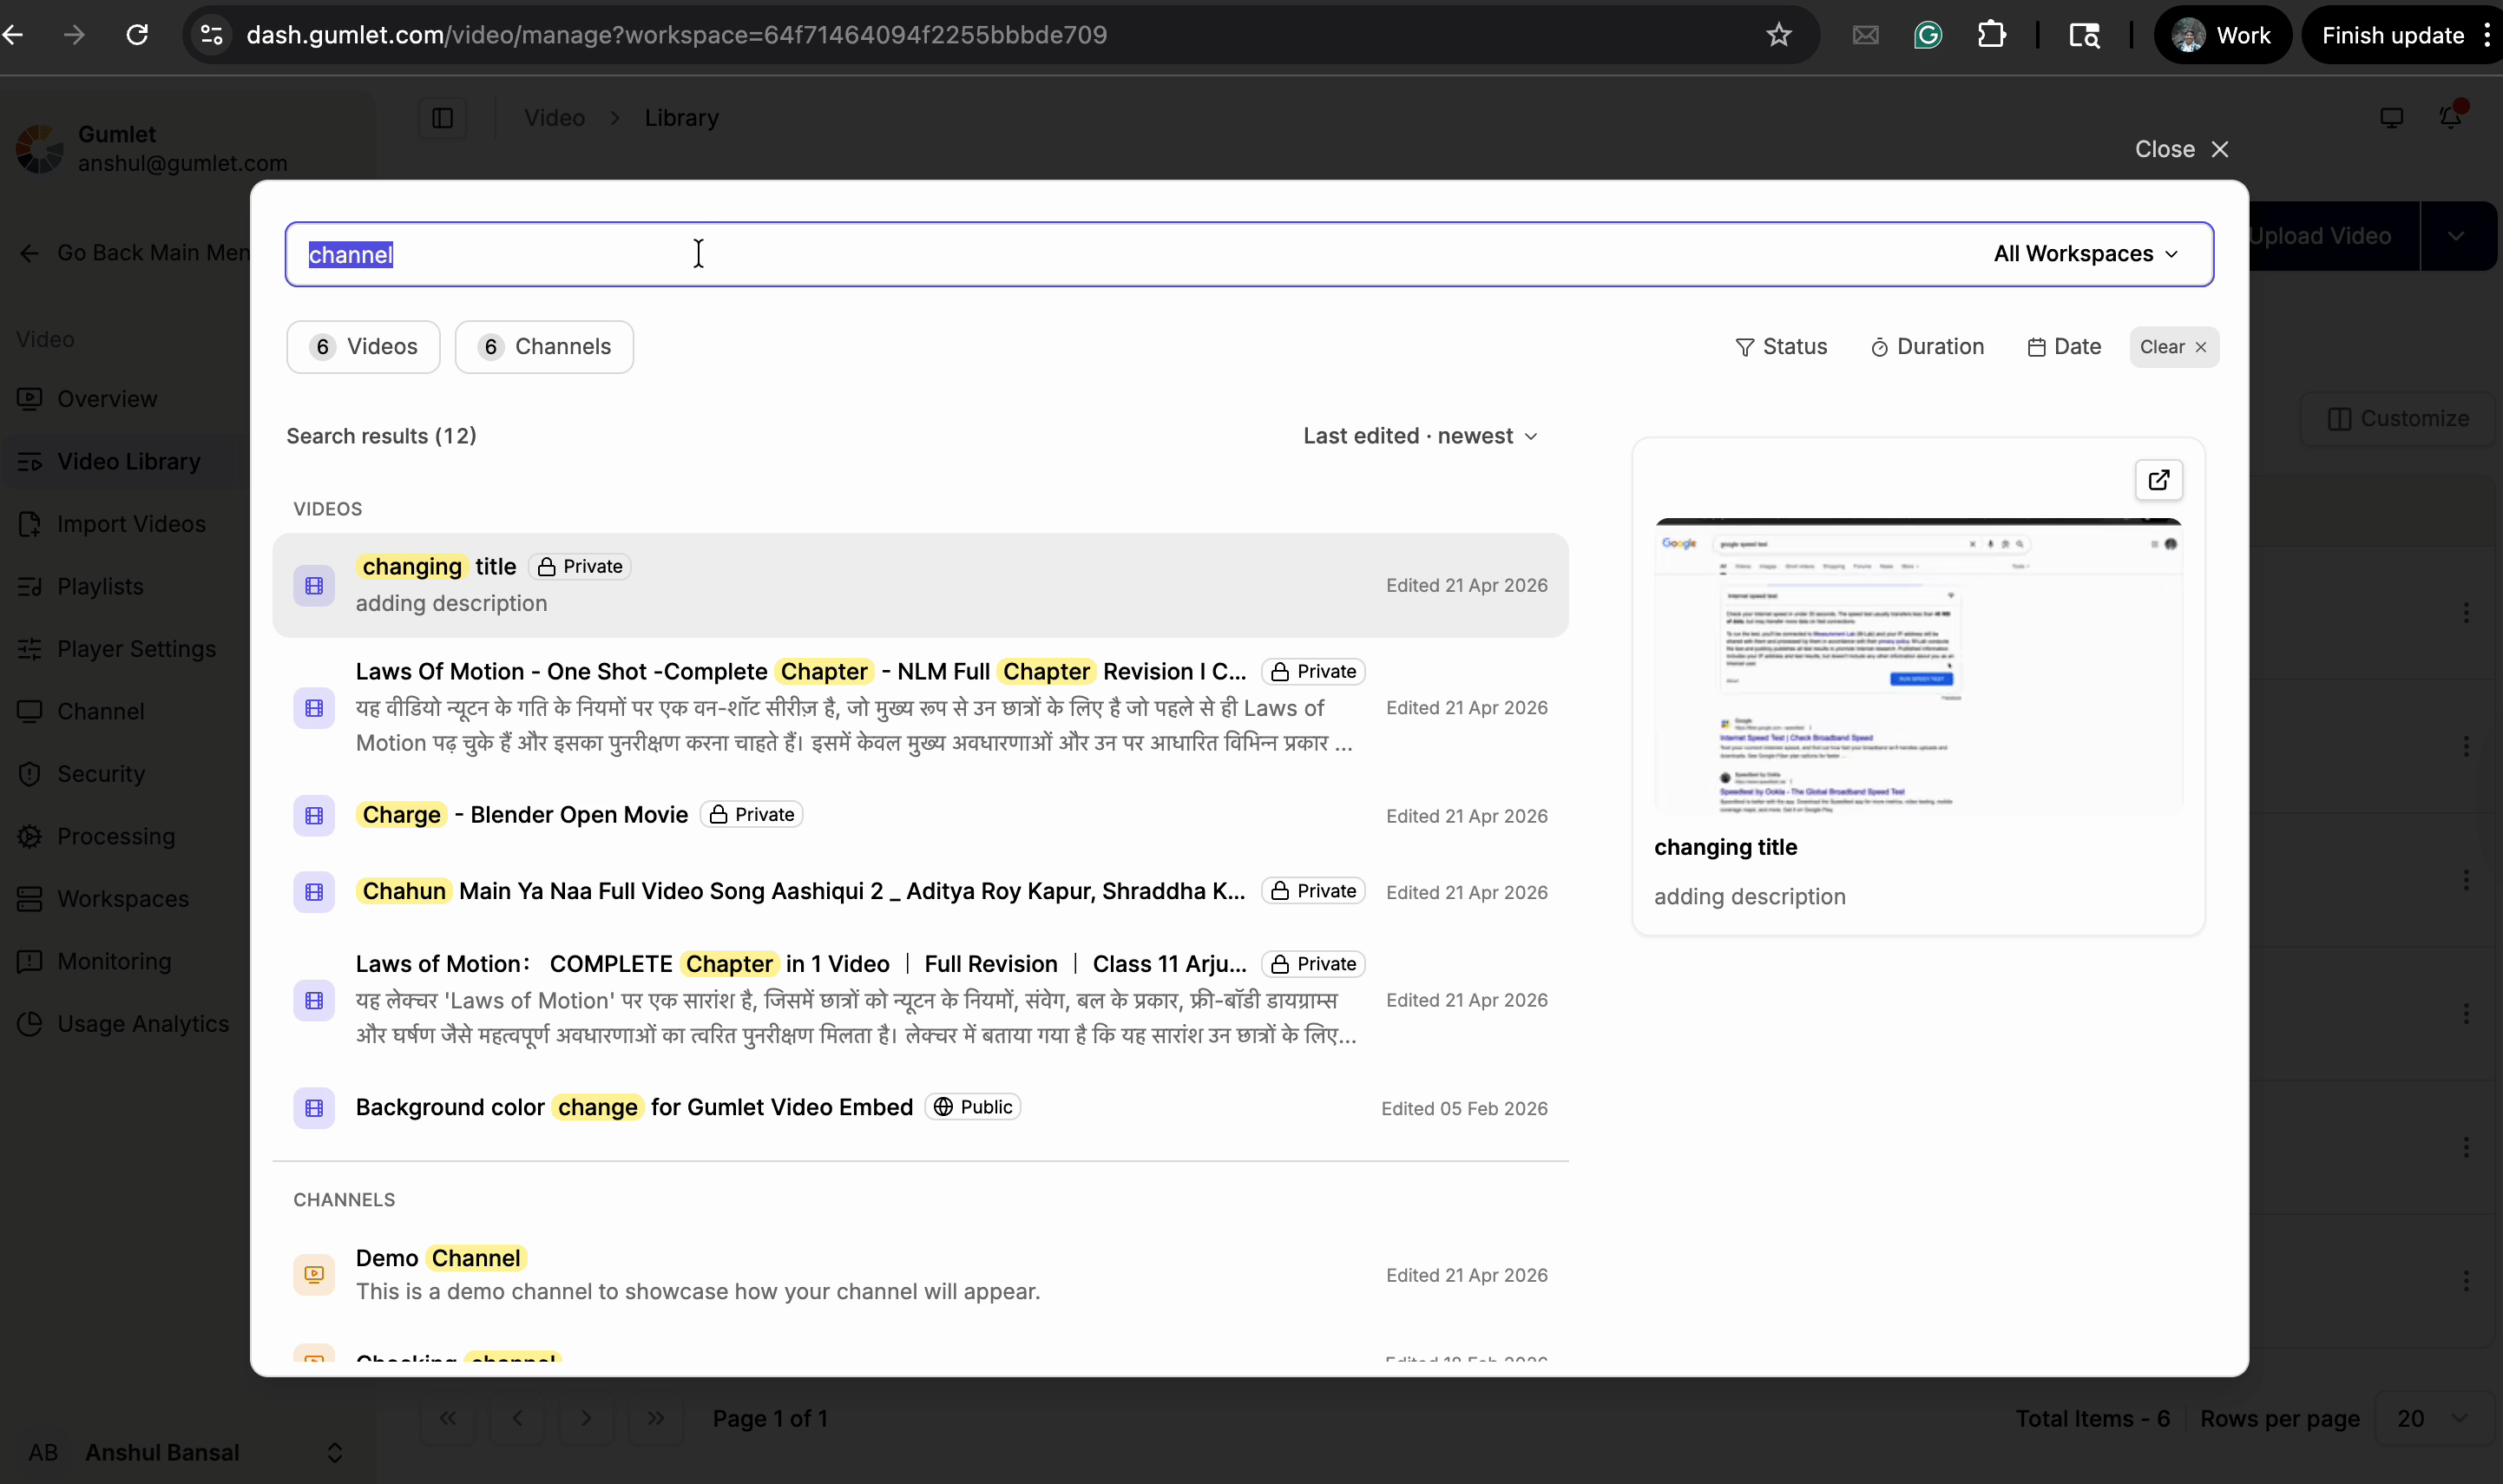Open the Work browser profile button
Screen dimensions: 2503x1484
tap(2222, 35)
